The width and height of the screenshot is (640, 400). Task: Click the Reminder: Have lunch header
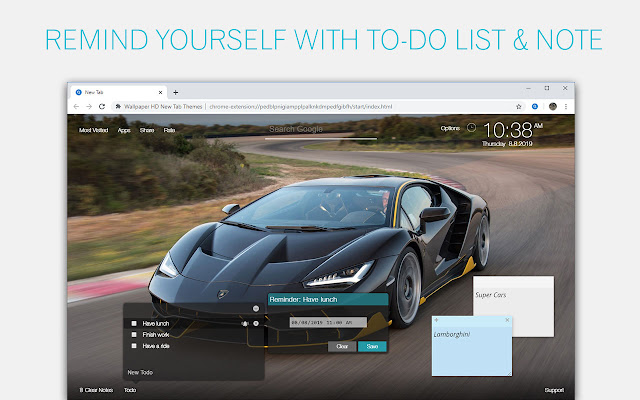pos(328,299)
